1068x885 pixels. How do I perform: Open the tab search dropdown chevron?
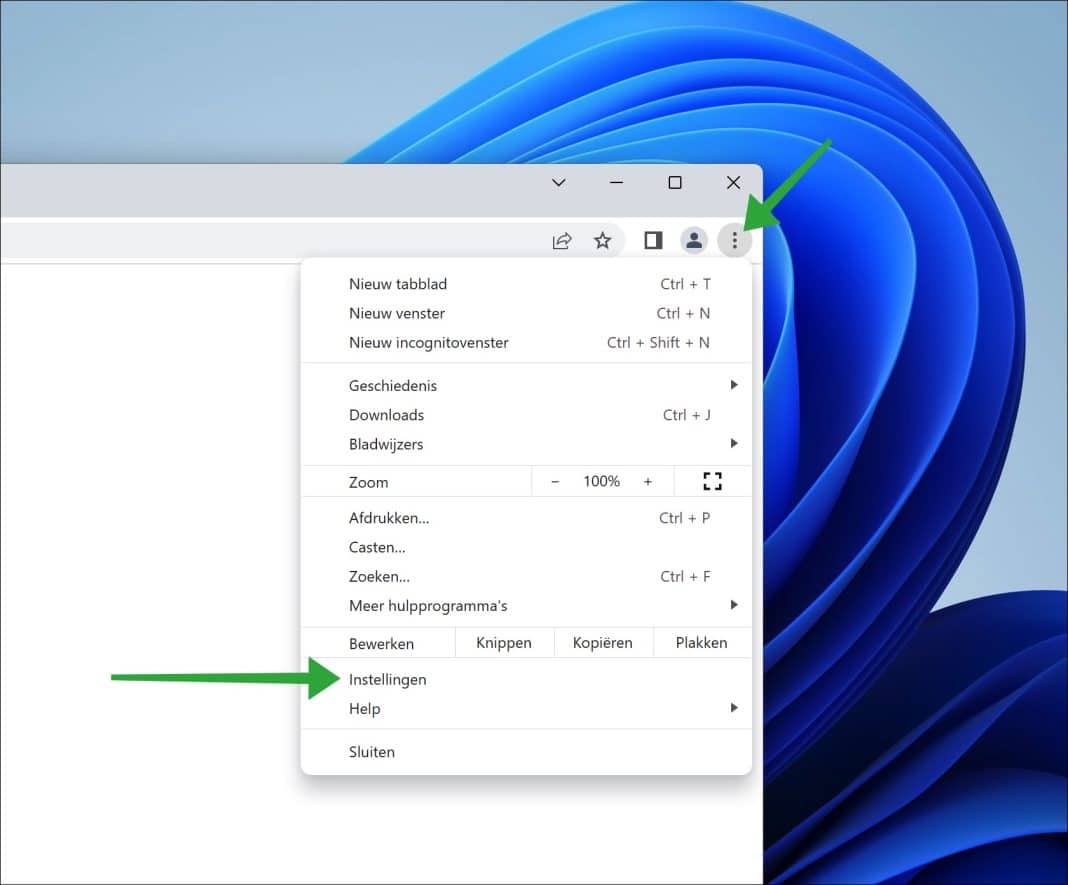click(558, 182)
